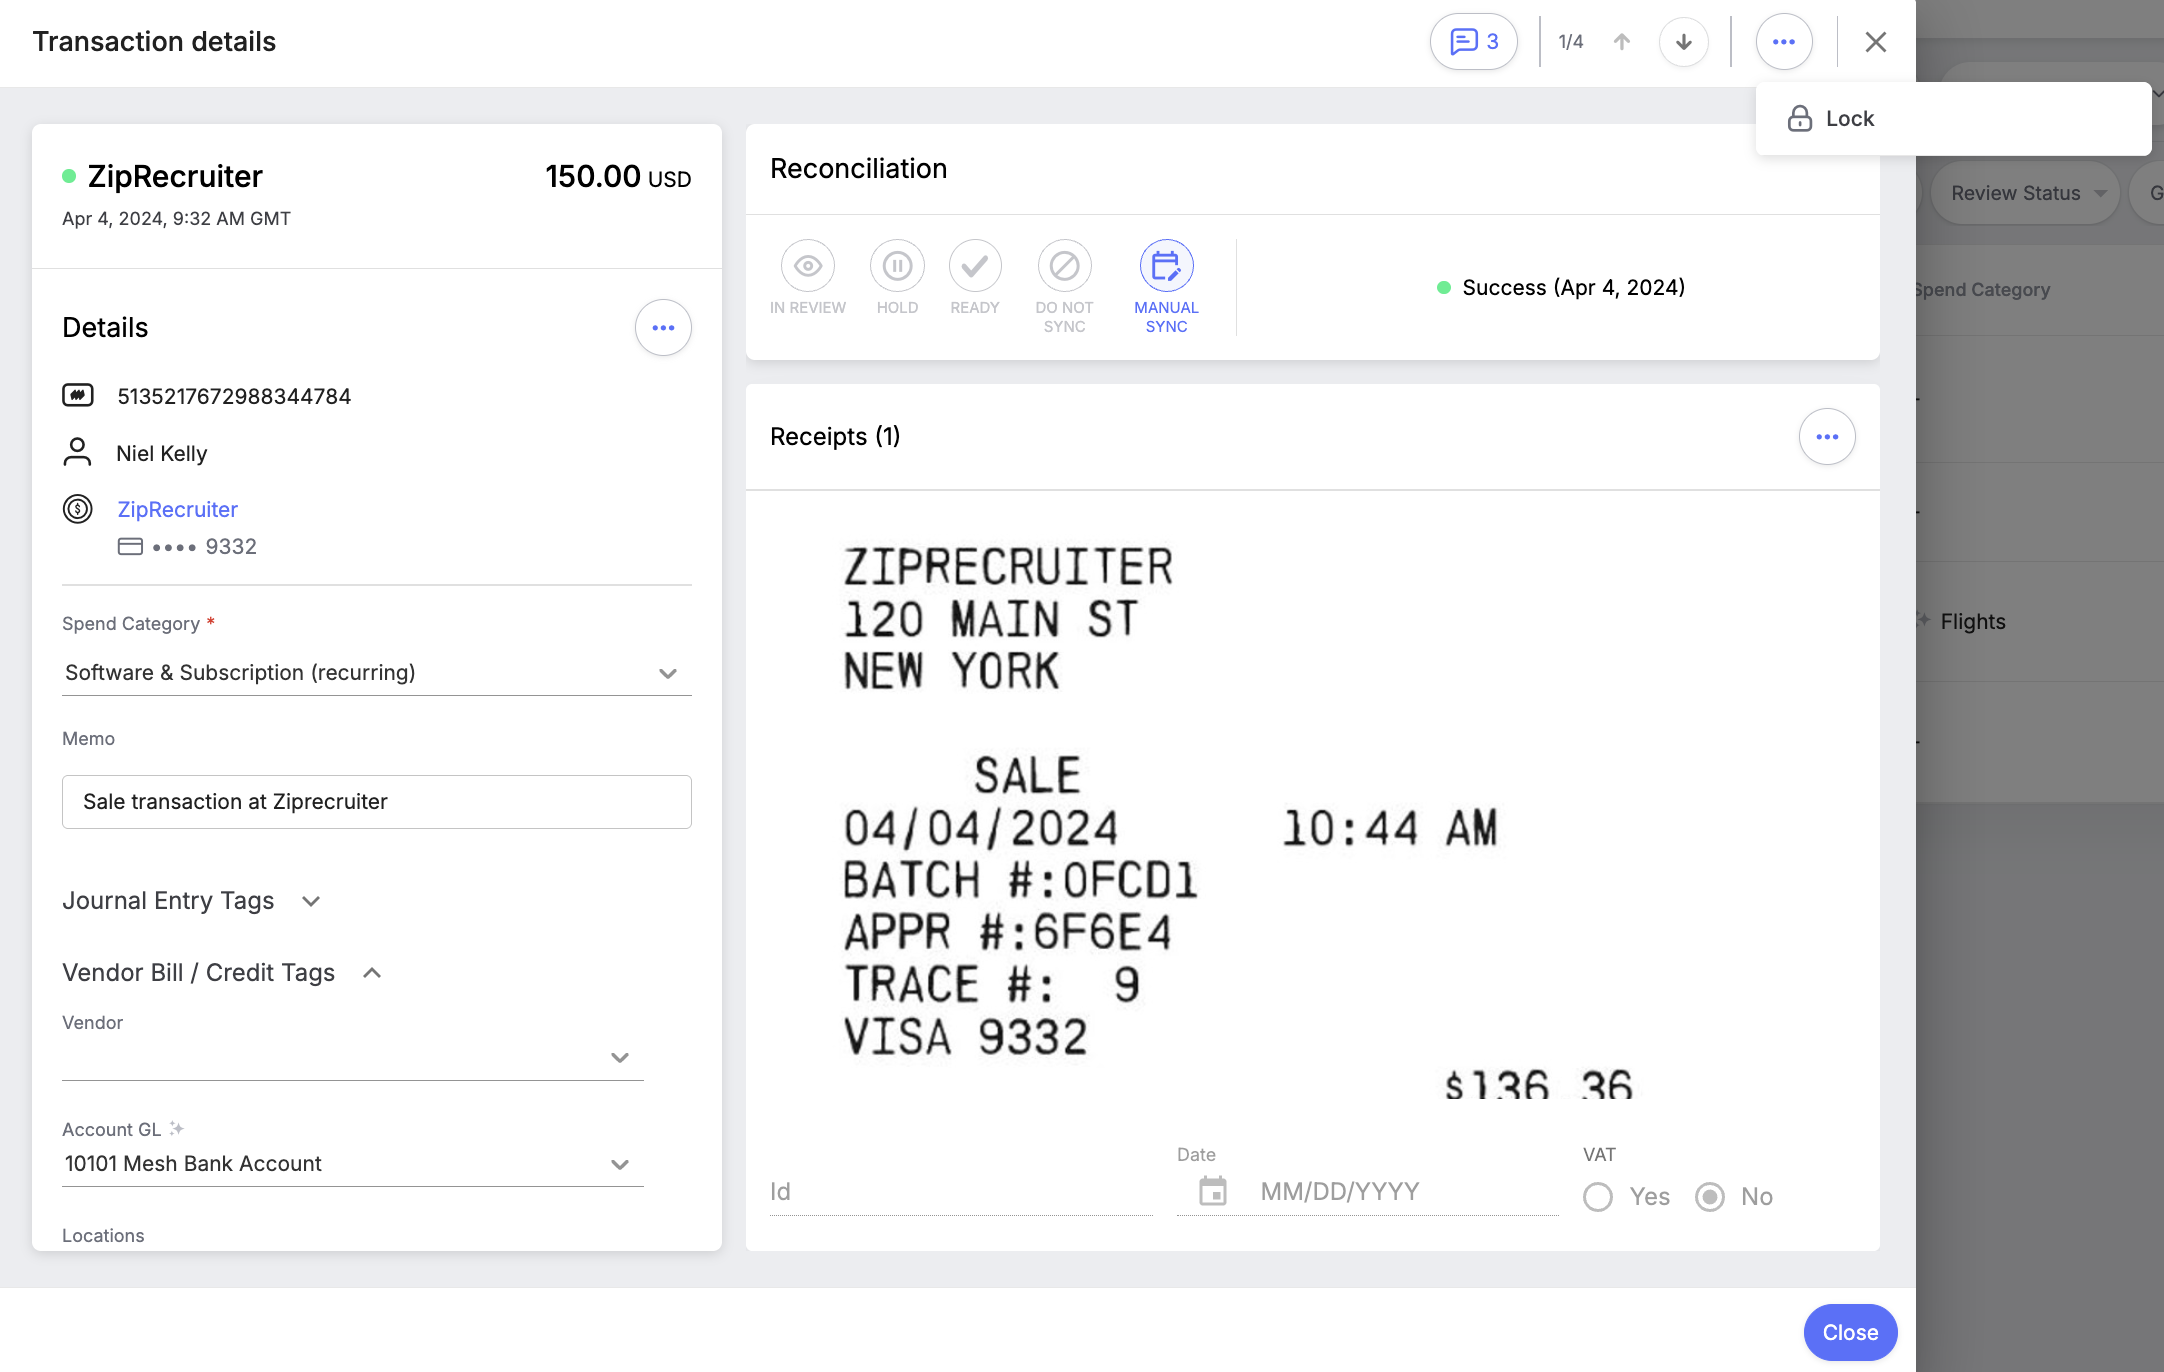This screenshot has width=2164, height=1372.
Task: Go to next transaction with down arrow
Action: pos(1684,42)
